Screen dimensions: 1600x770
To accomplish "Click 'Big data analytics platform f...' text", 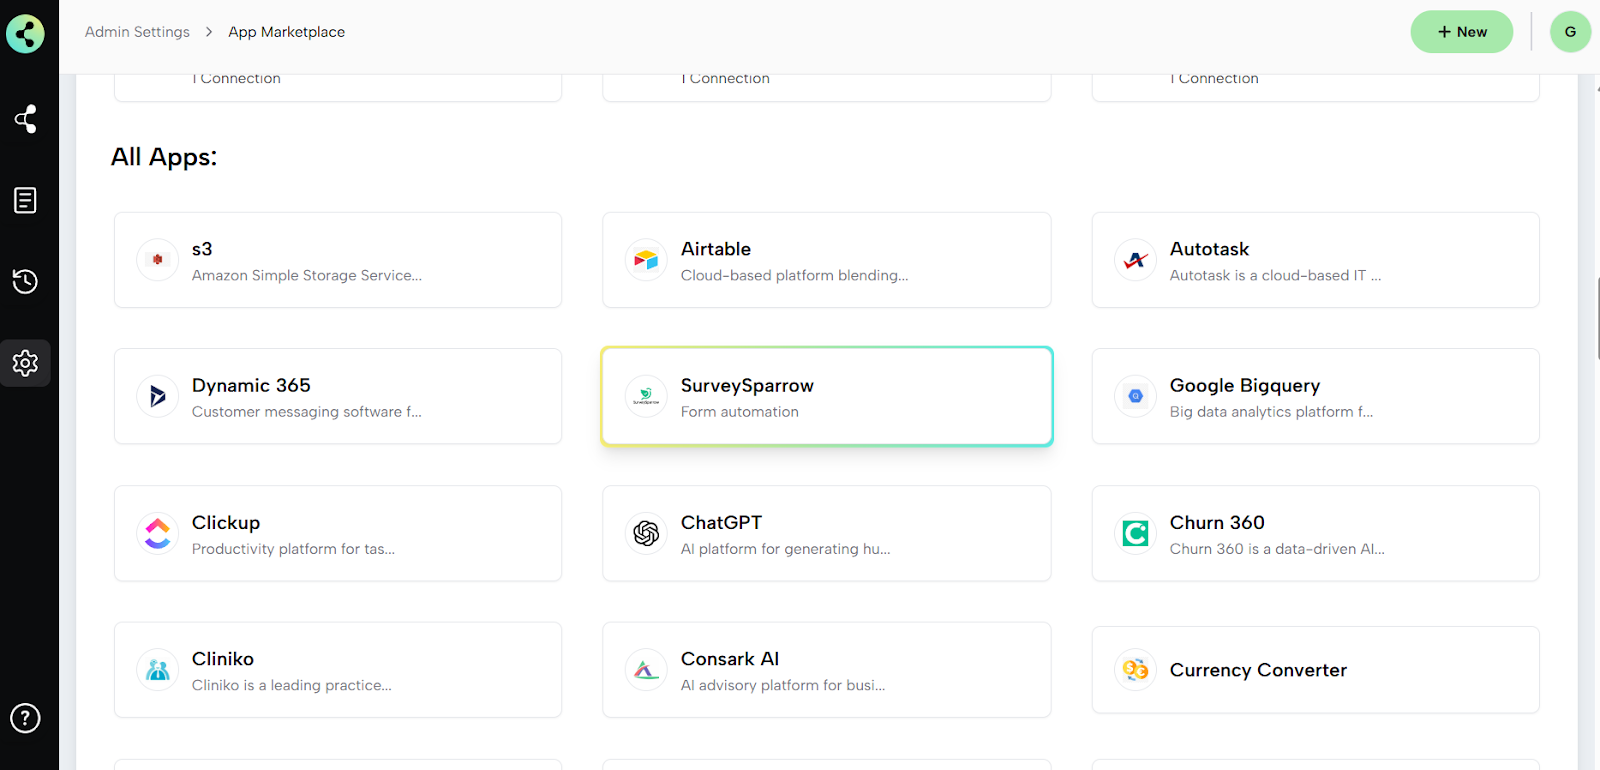I will tap(1271, 411).
